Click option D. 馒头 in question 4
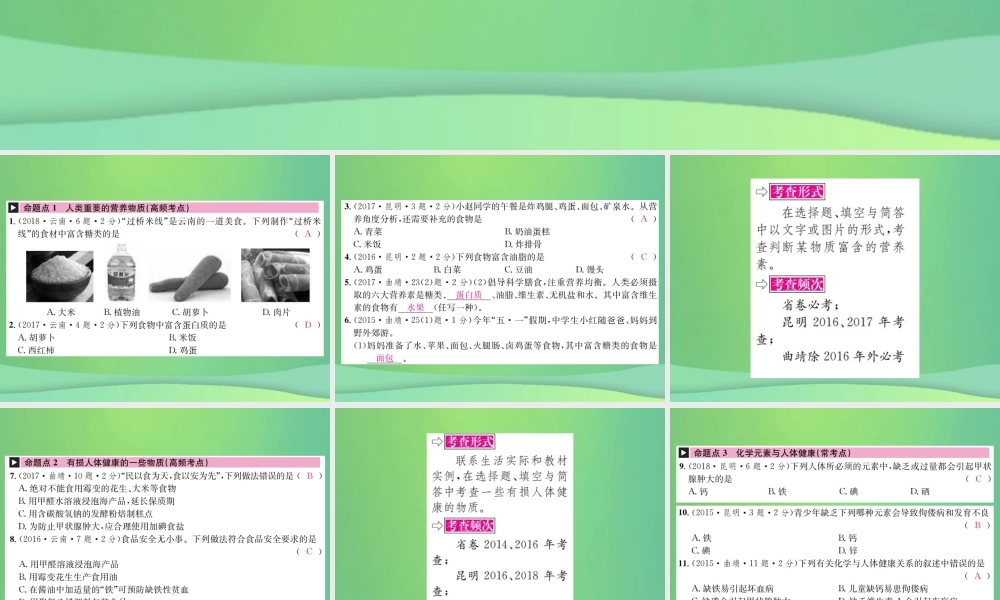Screen dimensions: 1000x600 589,269
